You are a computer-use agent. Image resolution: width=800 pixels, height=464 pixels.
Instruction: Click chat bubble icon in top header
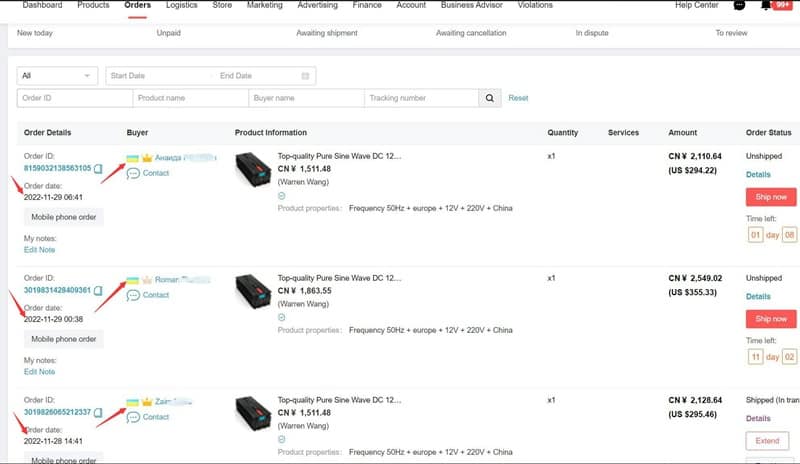point(739,5)
